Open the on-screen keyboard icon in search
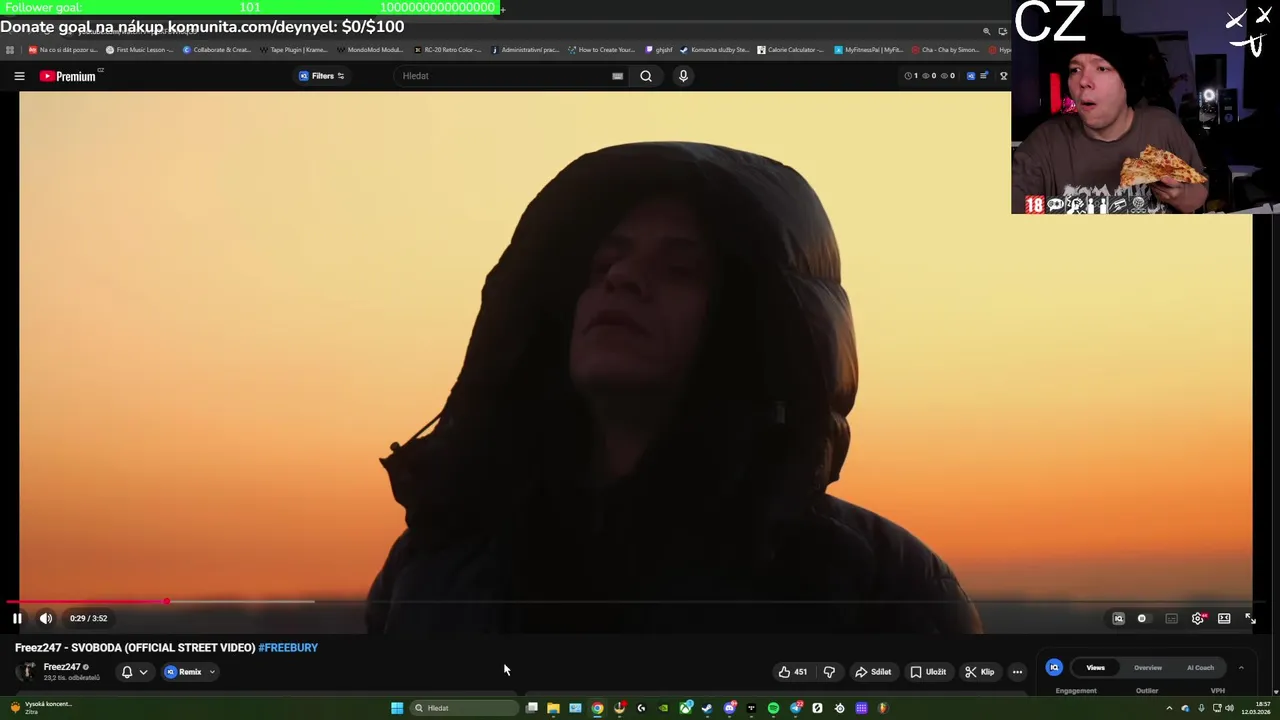 617,76
